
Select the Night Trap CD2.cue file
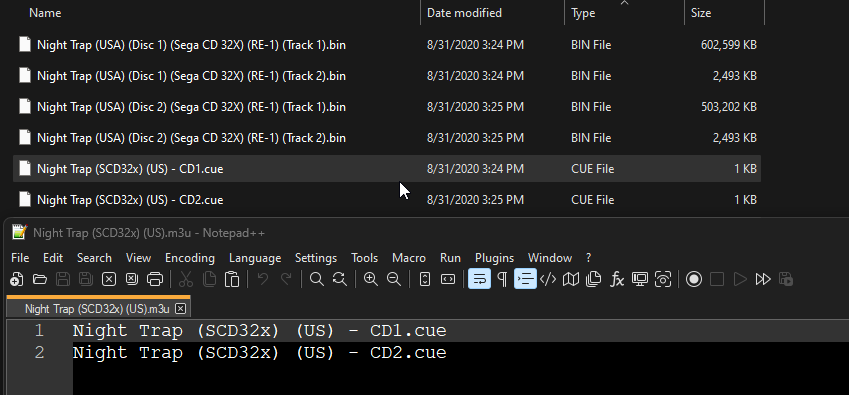(x=387, y=200)
